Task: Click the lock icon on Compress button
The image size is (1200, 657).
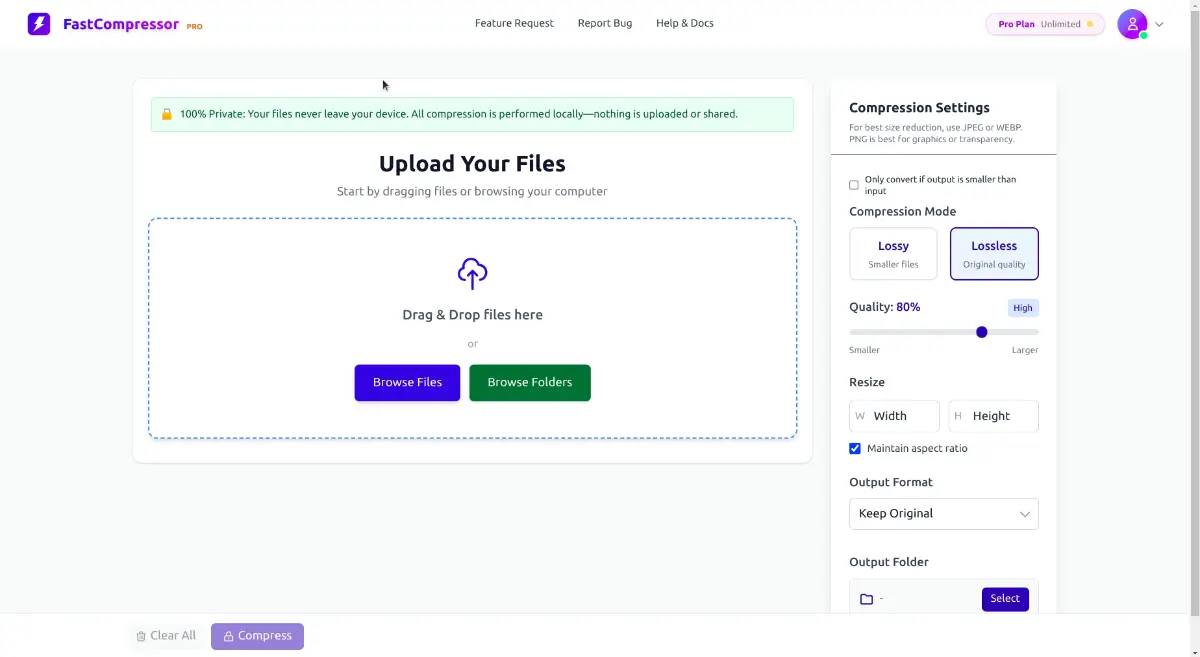Action: click(x=228, y=636)
